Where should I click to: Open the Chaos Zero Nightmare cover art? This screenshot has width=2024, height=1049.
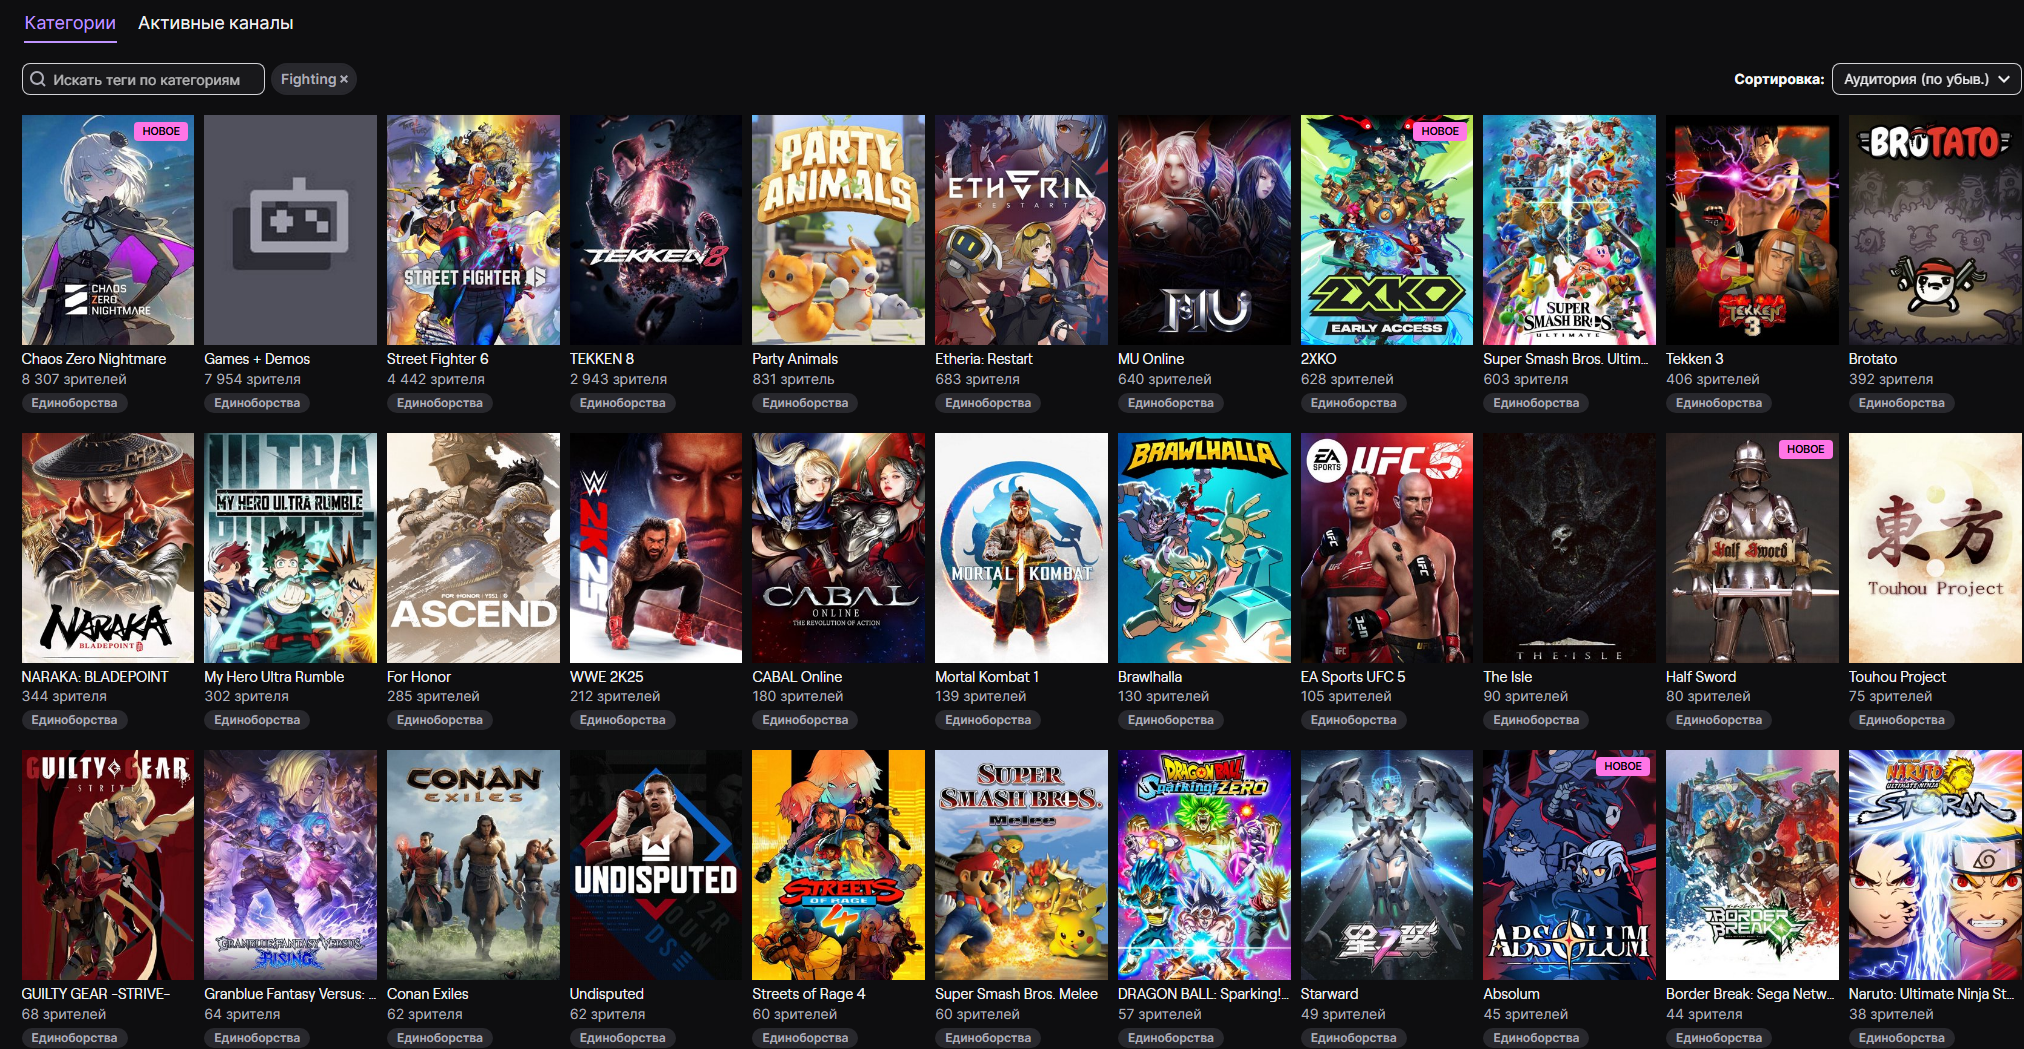point(108,230)
